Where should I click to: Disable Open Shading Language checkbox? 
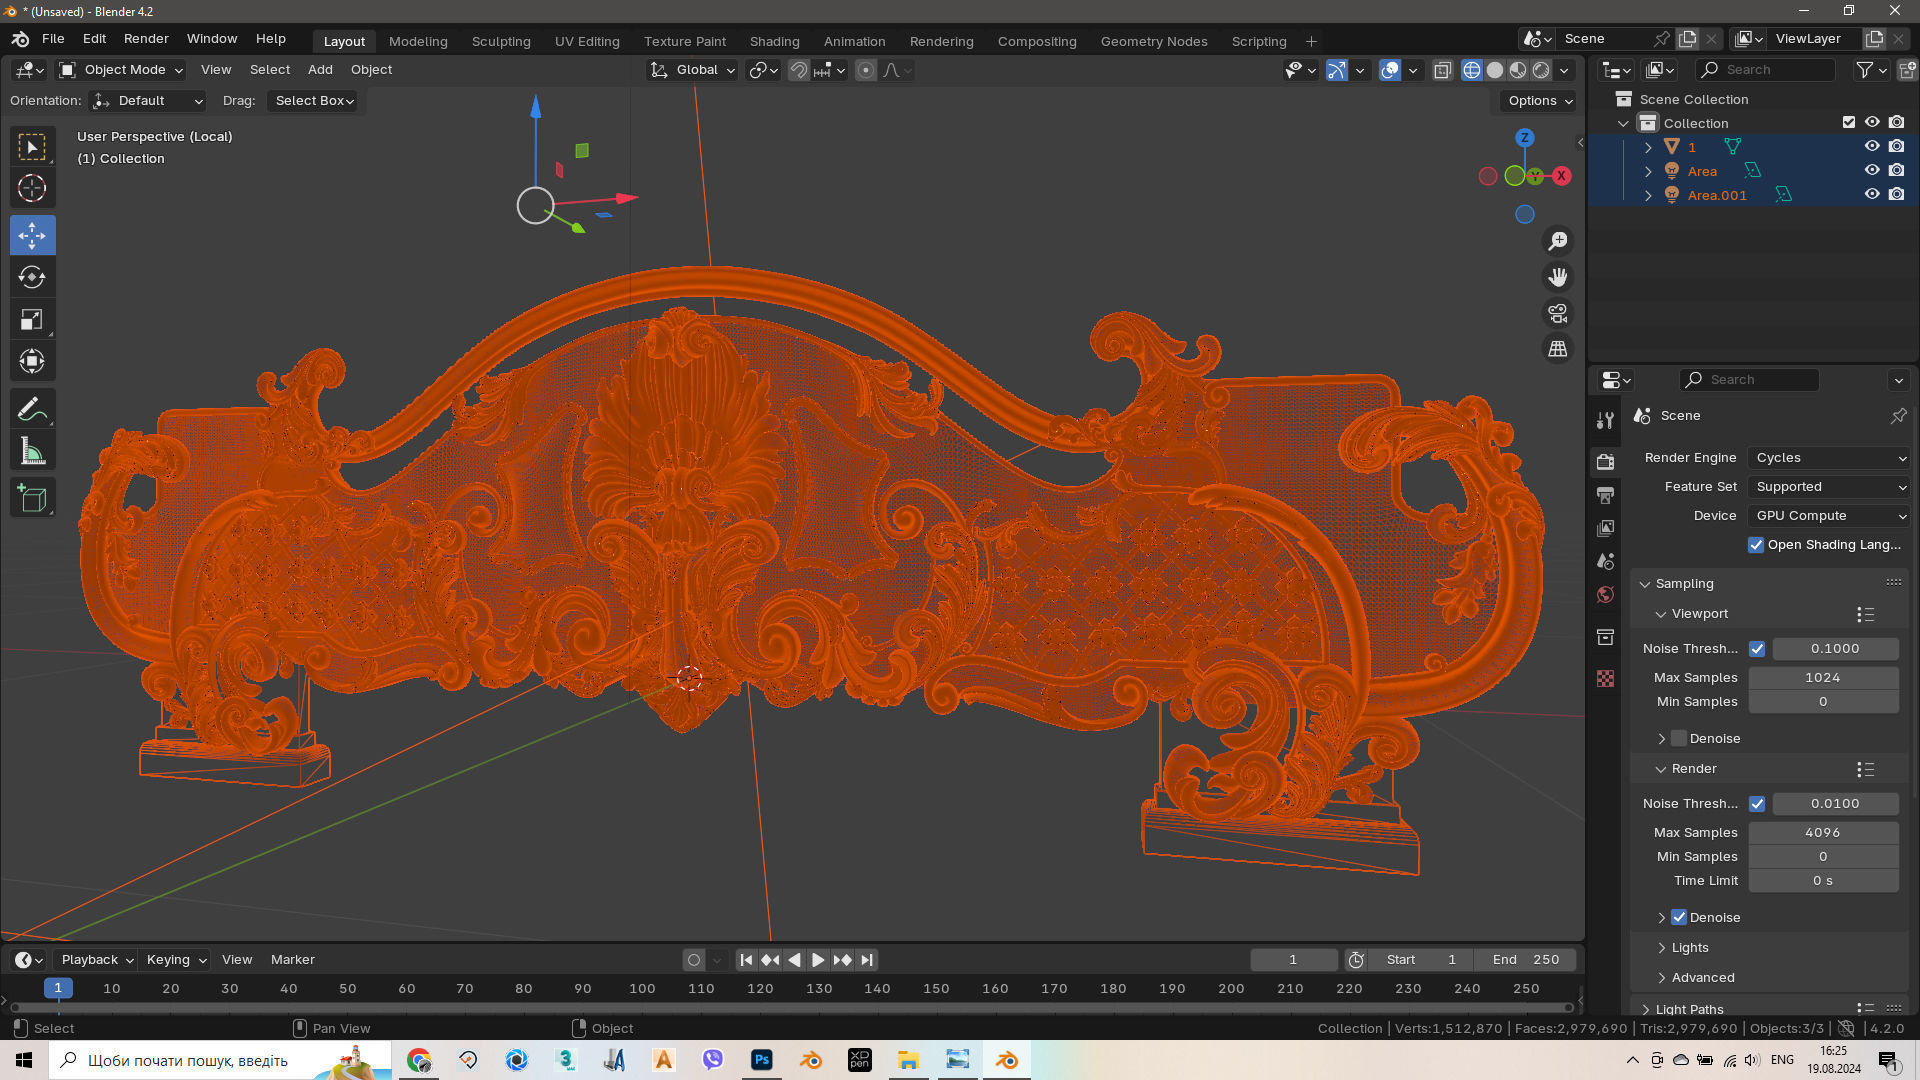[x=1756, y=545]
